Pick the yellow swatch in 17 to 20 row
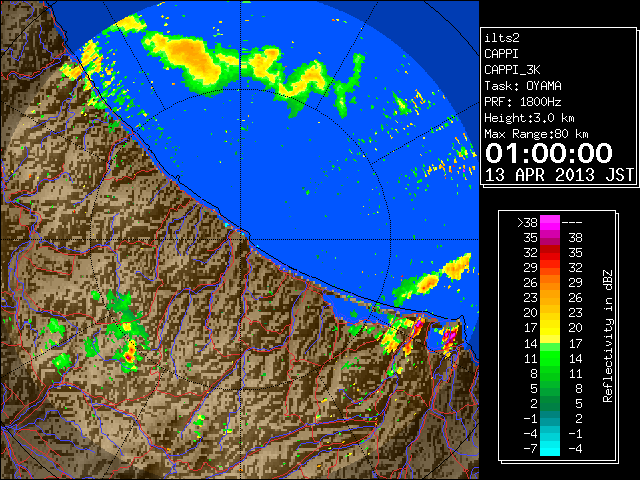Screen dimensions: 640x480 550,328
